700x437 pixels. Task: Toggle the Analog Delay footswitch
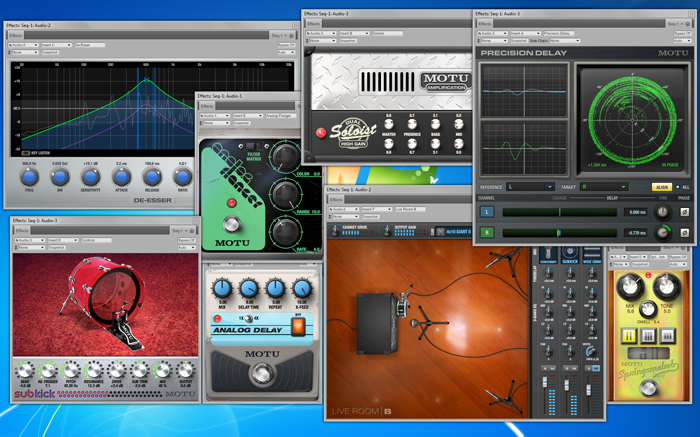click(x=262, y=373)
